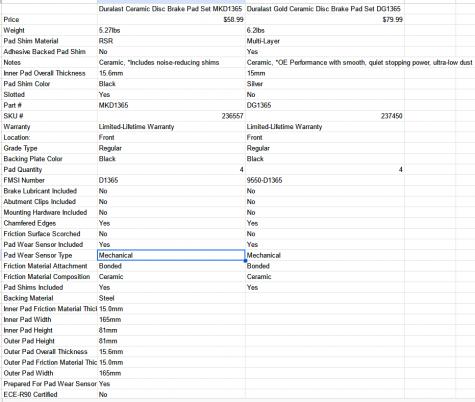
Task: Select the 6.2lbs weight cell
Action: click(x=325, y=30)
